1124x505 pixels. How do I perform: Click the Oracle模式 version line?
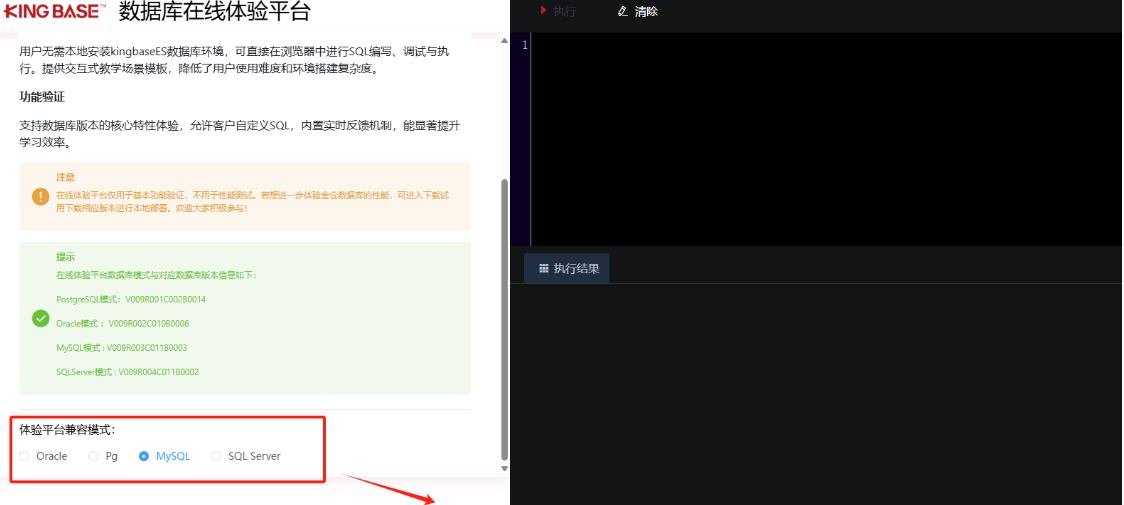pos(123,324)
